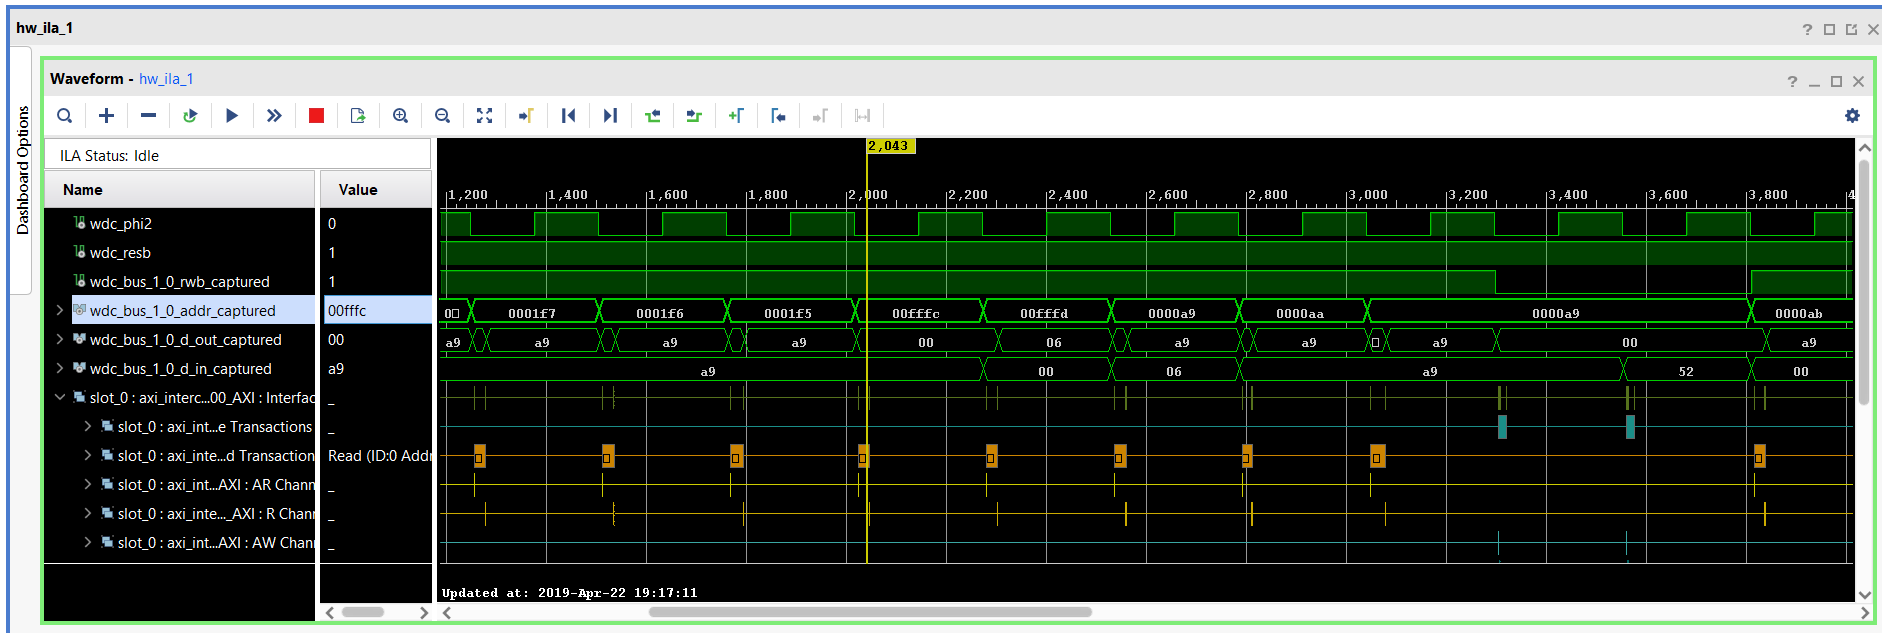Click the zoom out magnifier icon
This screenshot has height=633, width=1882.
(x=442, y=116)
